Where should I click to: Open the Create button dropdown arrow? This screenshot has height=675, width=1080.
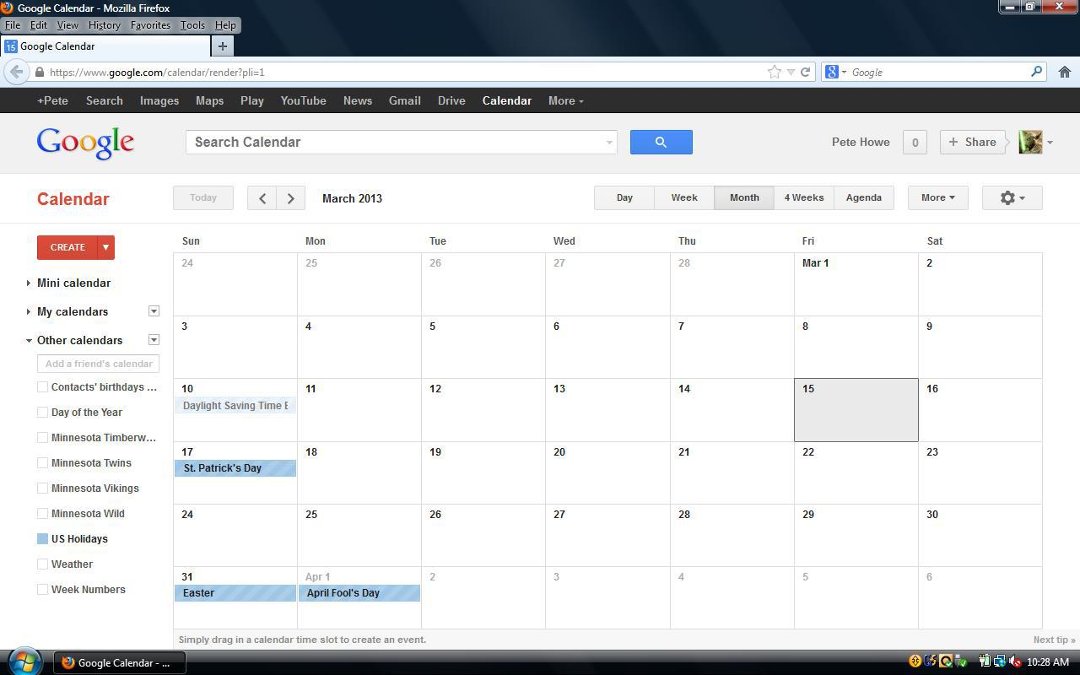(106, 247)
